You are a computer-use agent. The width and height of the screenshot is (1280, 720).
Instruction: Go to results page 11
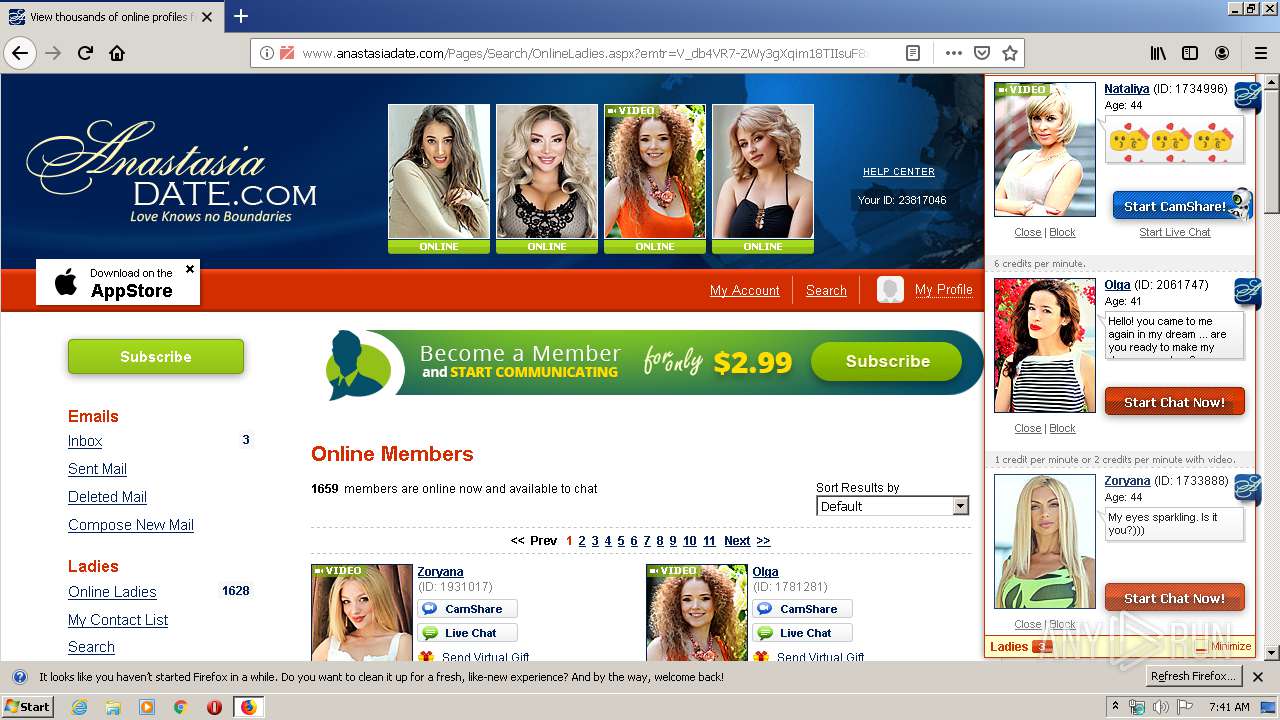coord(709,541)
